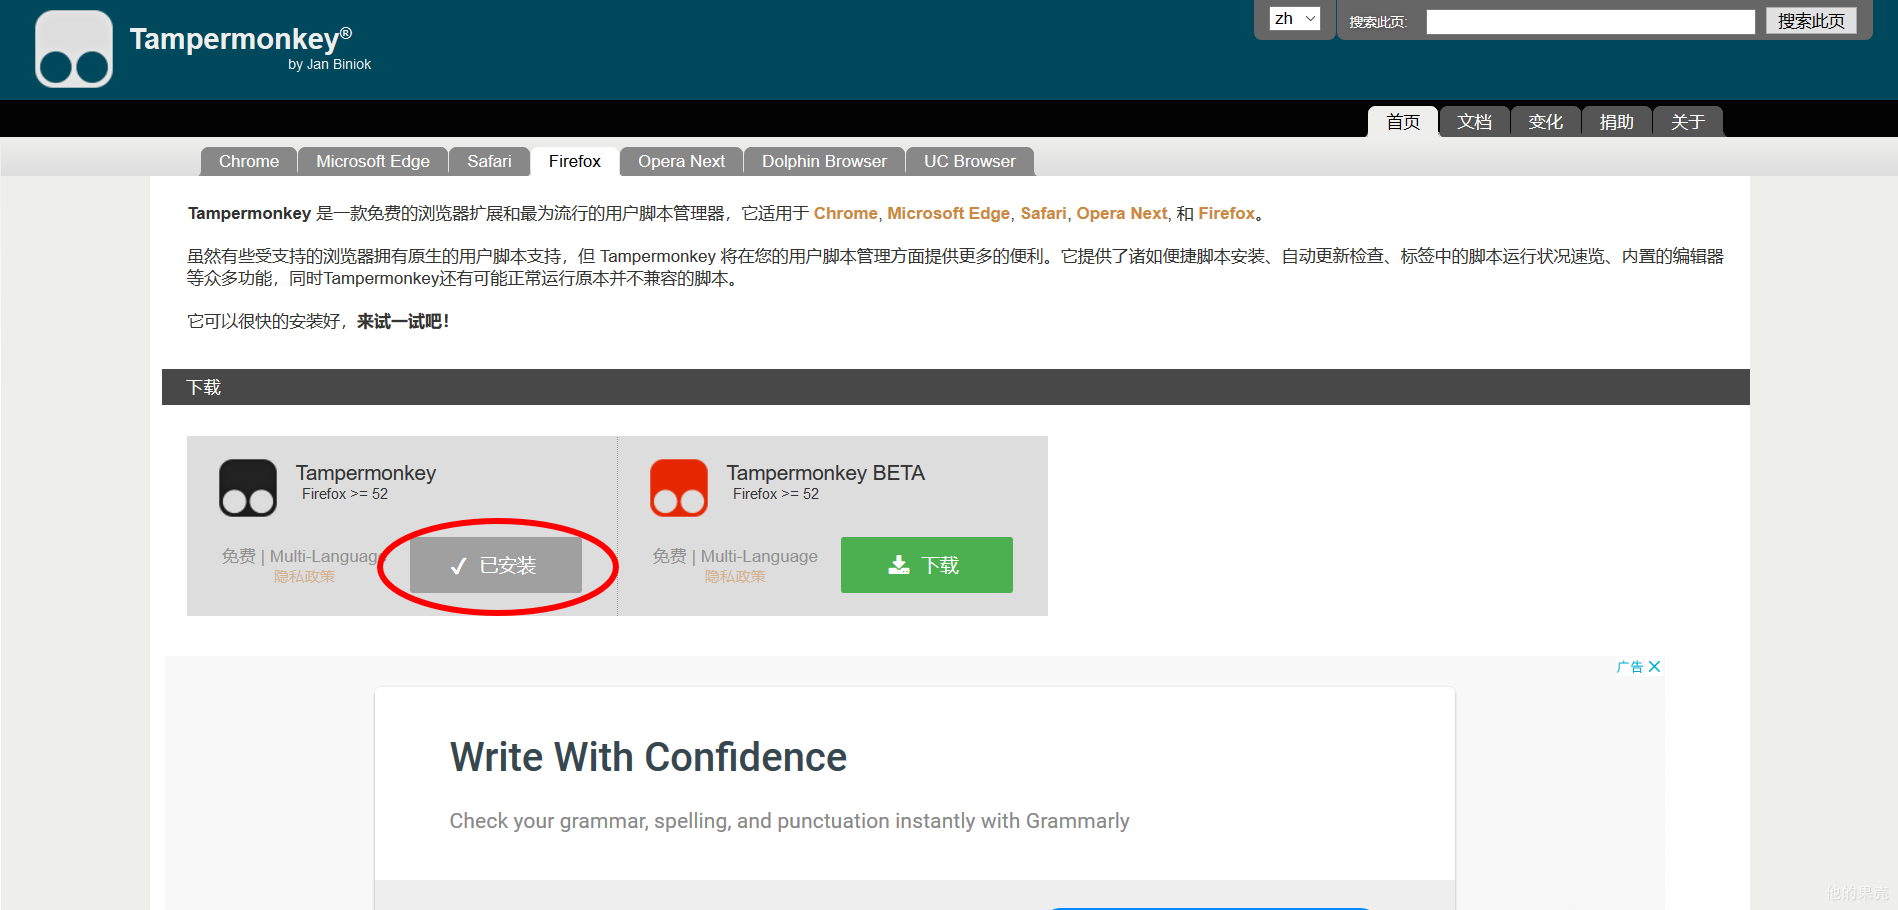Click the 搜索此页 search button
The image size is (1898, 910).
click(1811, 21)
